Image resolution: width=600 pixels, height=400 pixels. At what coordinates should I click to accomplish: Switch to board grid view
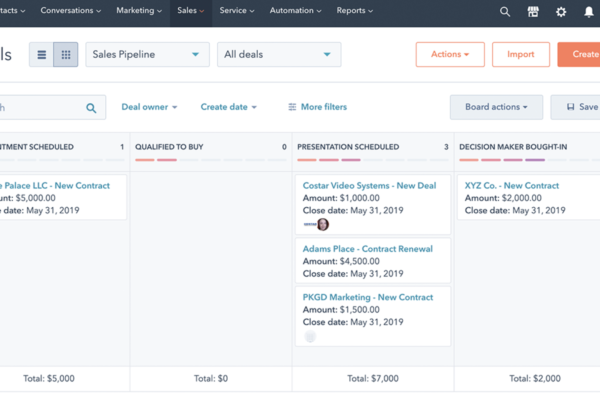point(66,55)
